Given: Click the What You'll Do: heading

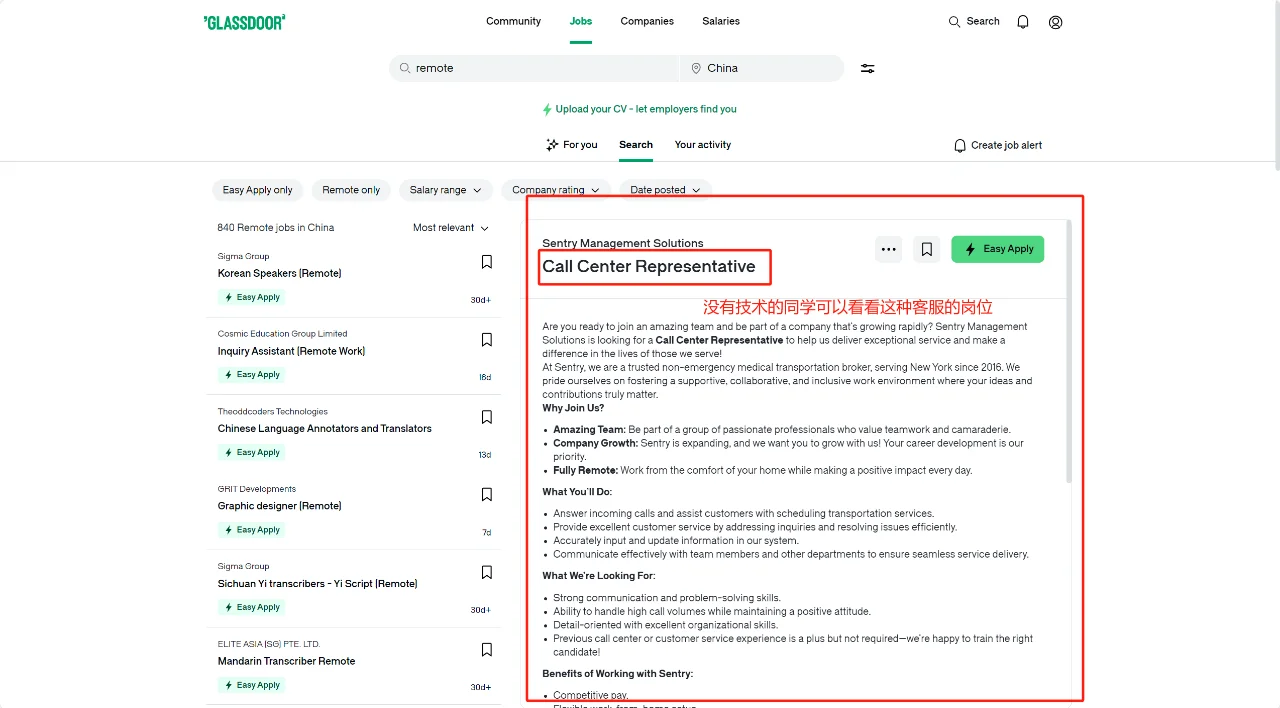Looking at the screenshot, I should coord(577,492).
